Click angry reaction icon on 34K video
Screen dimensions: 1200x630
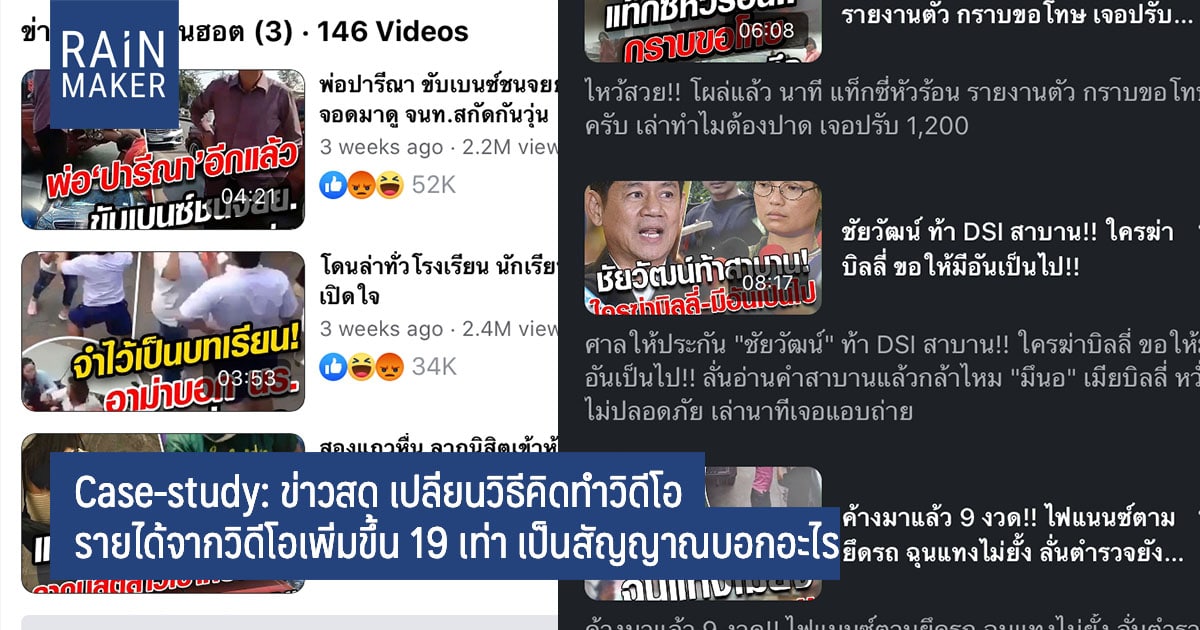coord(389,367)
